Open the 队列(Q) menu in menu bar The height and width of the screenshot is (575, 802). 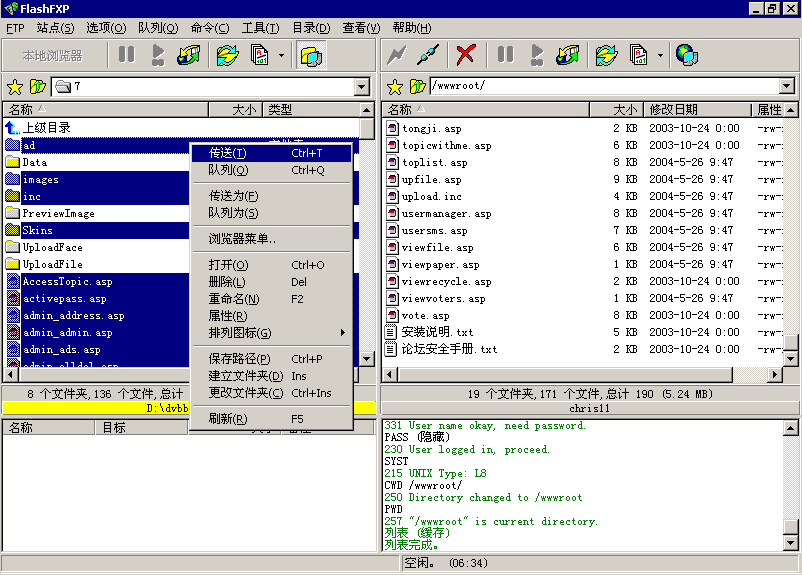click(158, 28)
